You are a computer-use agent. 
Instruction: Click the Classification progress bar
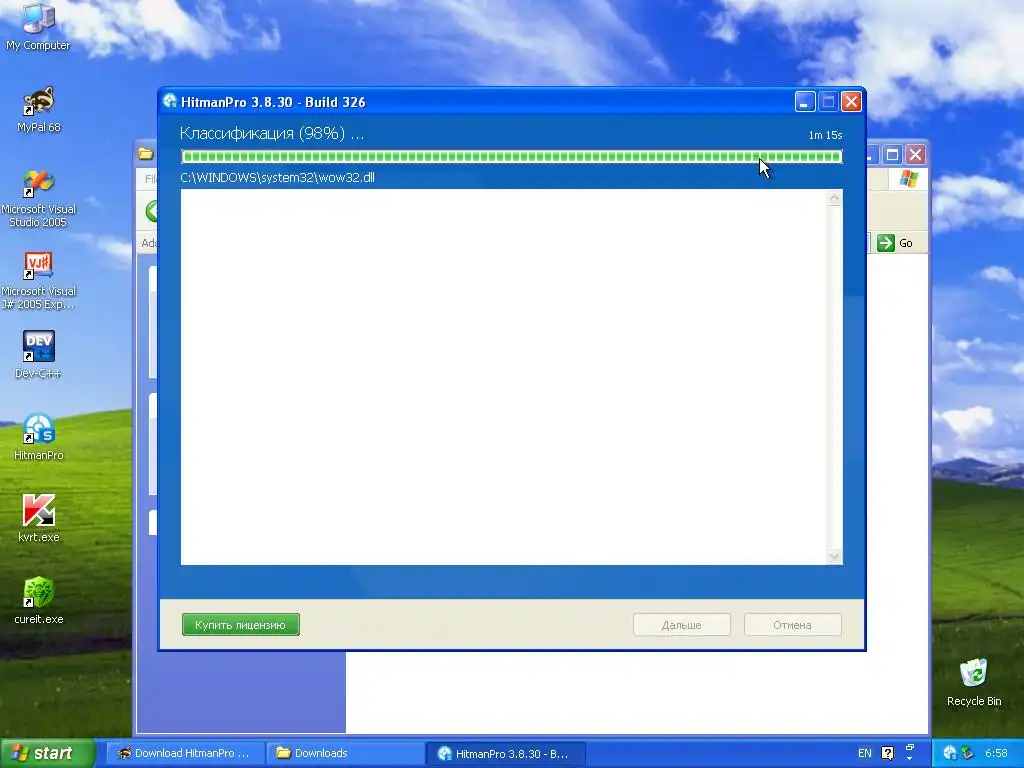tap(511, 156)
